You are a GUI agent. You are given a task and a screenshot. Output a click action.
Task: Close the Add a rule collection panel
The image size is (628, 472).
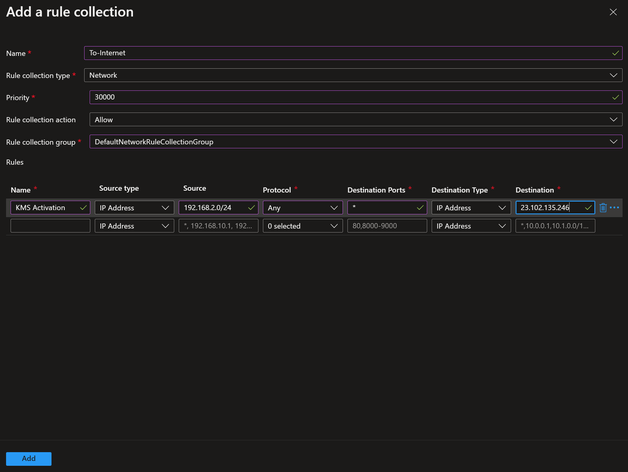[613, 12]
